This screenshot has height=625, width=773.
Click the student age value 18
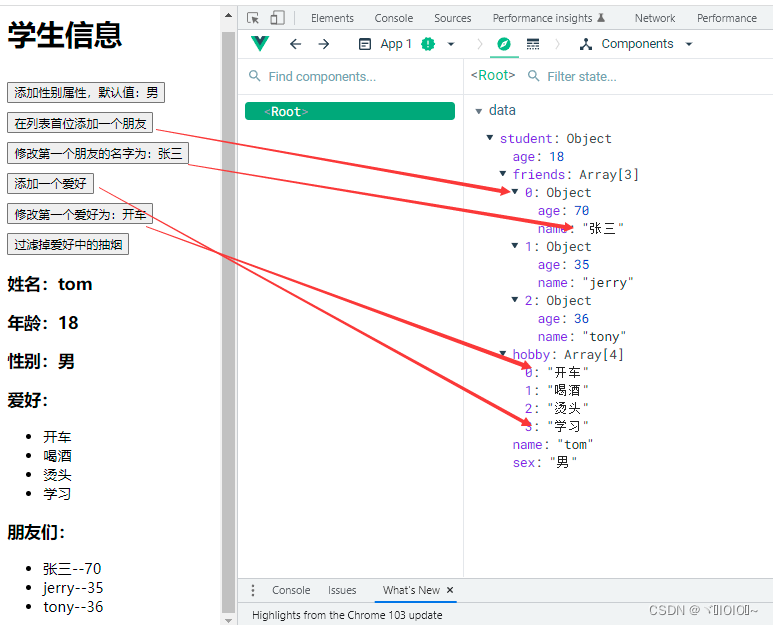pyautogui.click(x=557, y=157)
